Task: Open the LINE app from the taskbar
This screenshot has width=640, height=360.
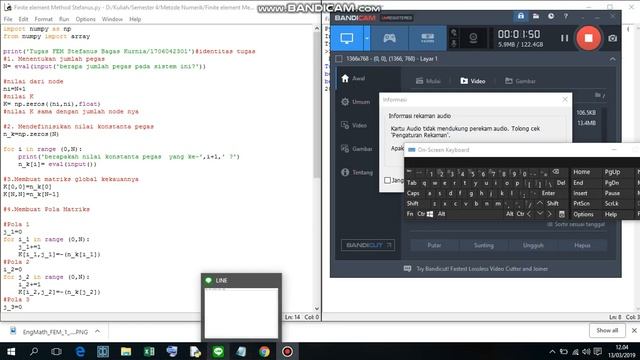Action: (x=218, y=351)
